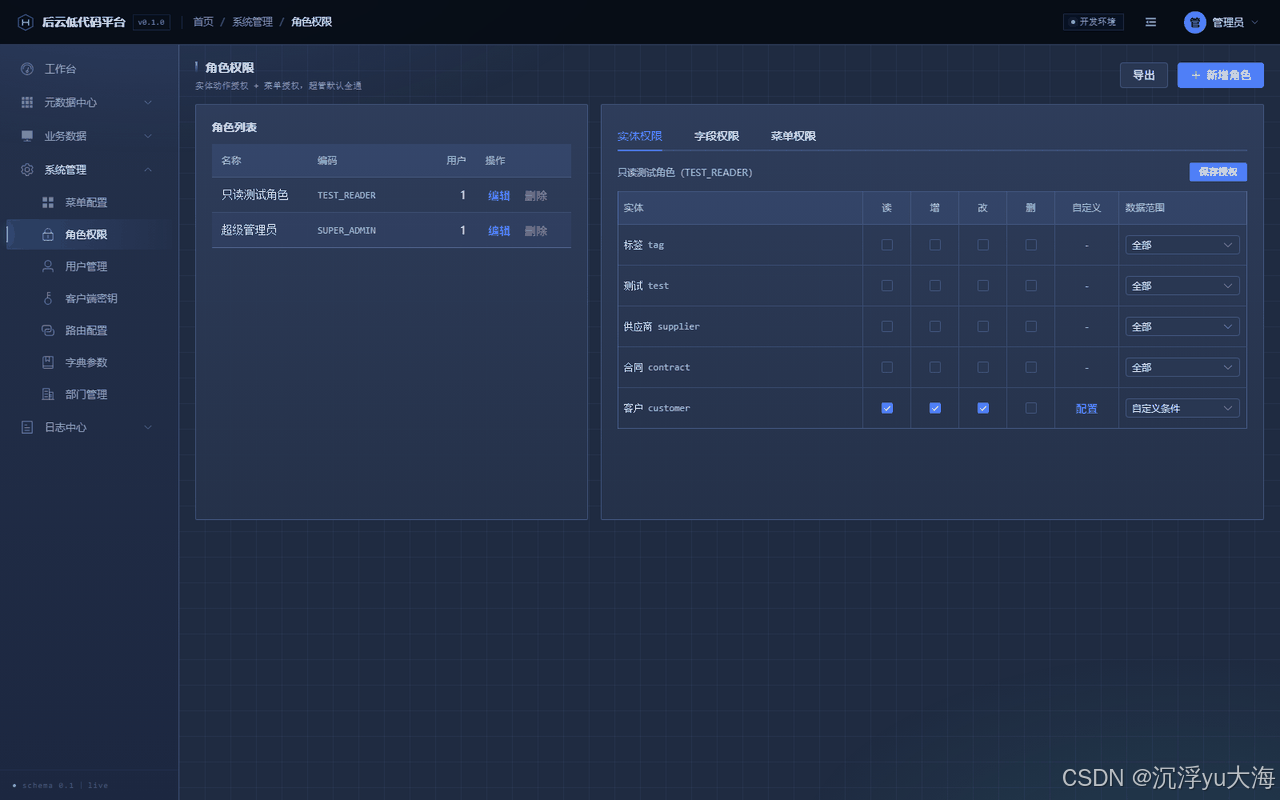Viewport: 1280px width, 800px height.
Task: Click the 管理员 user avatar icon
Action: tap(1195, 22)
